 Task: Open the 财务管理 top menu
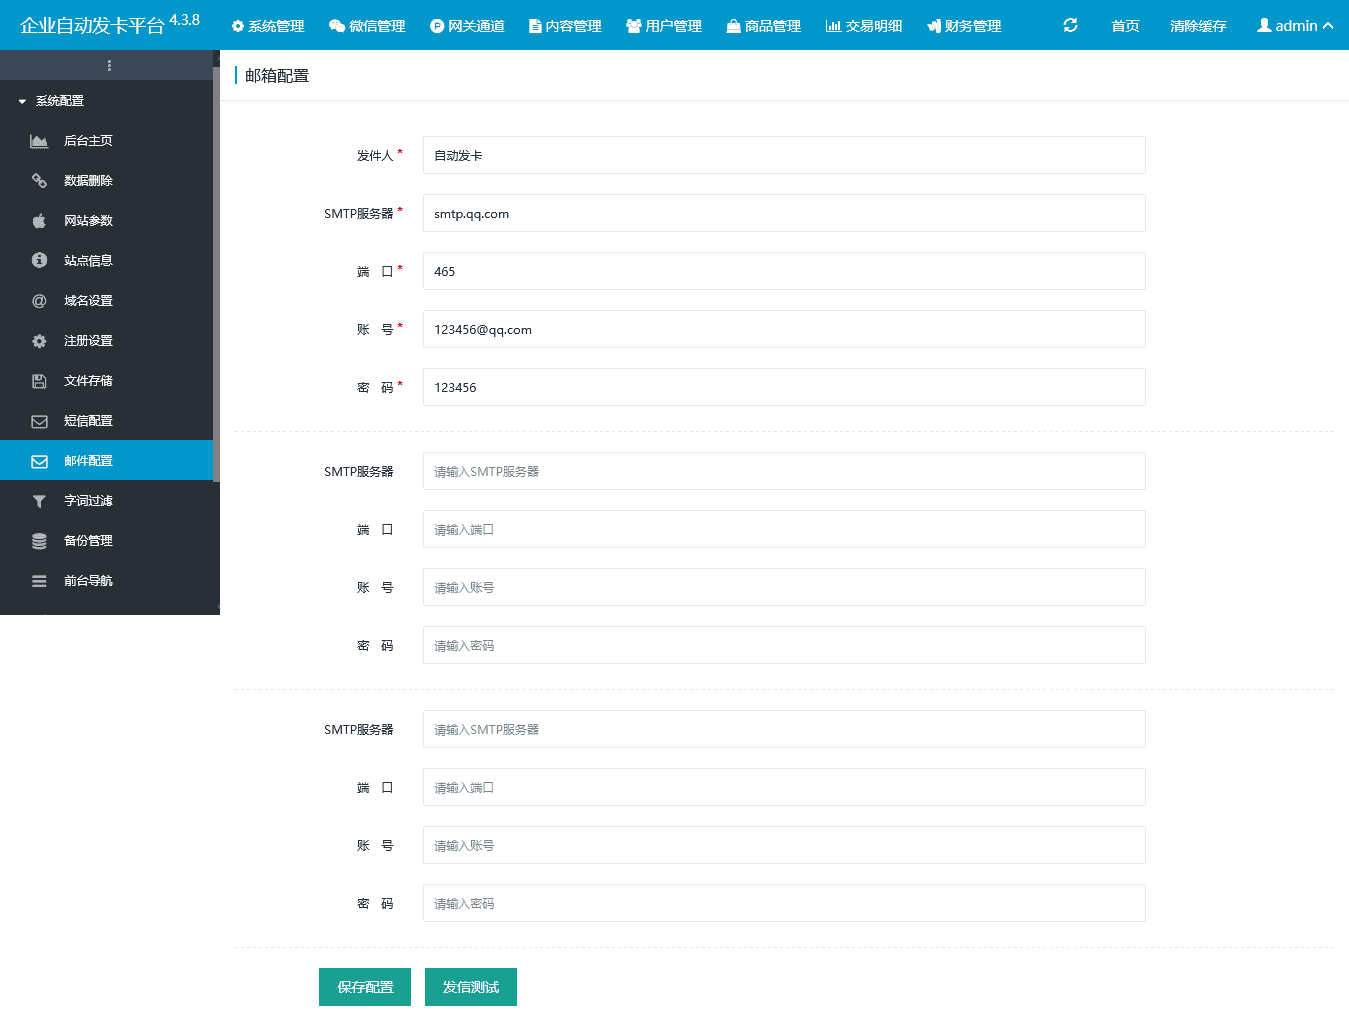coord(964,26)
